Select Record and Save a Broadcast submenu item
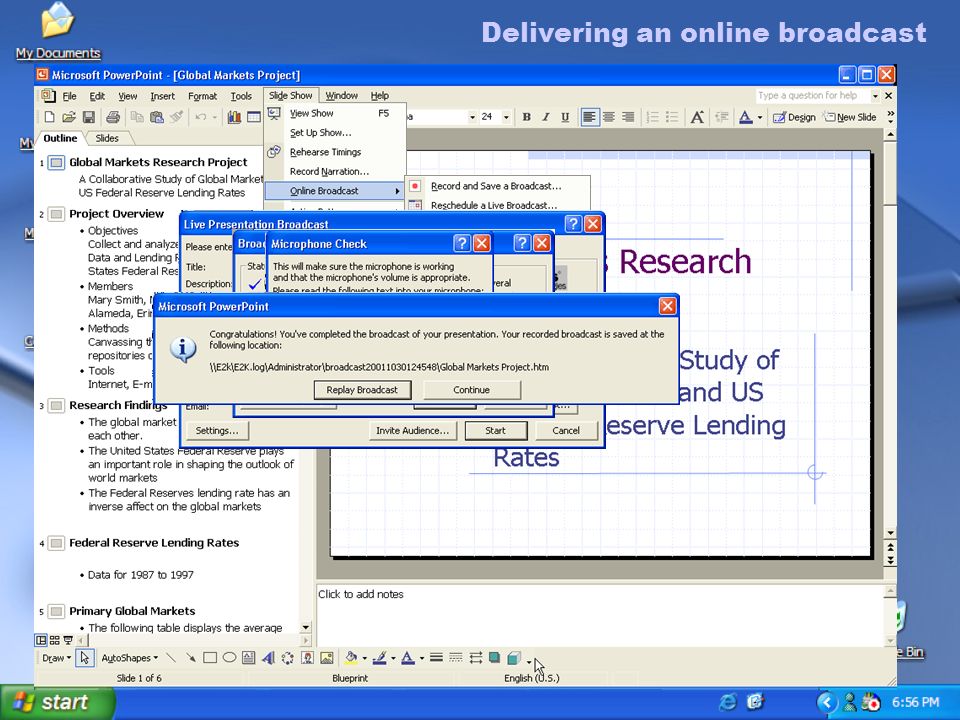This screenshot has height=720, width=960. [x=497, y=186]
